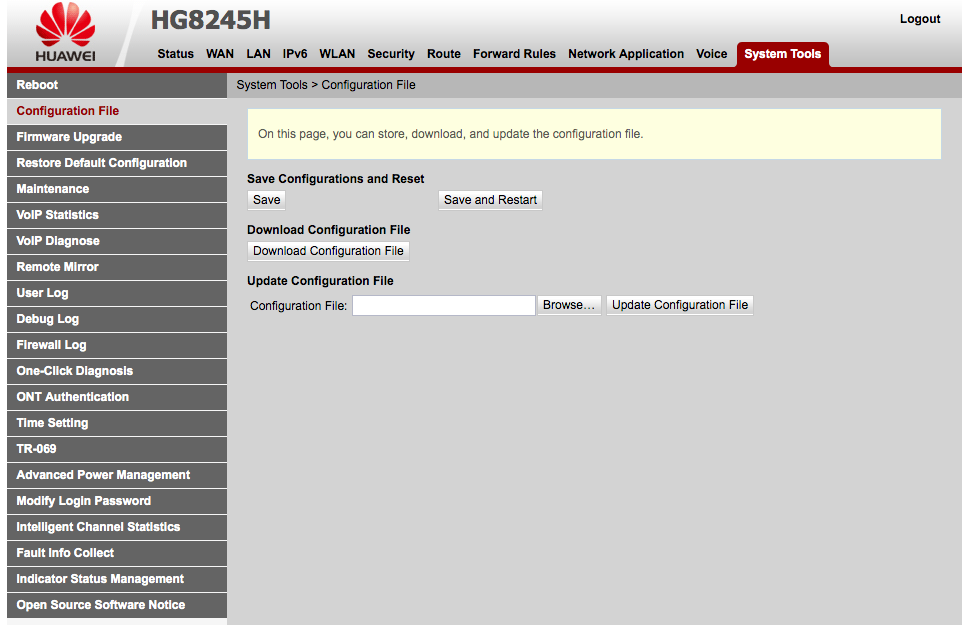Screen dimensions: 969x625
Task: Go to the Network Application tab
Action: pyautogui.click(x=626, y=54)
